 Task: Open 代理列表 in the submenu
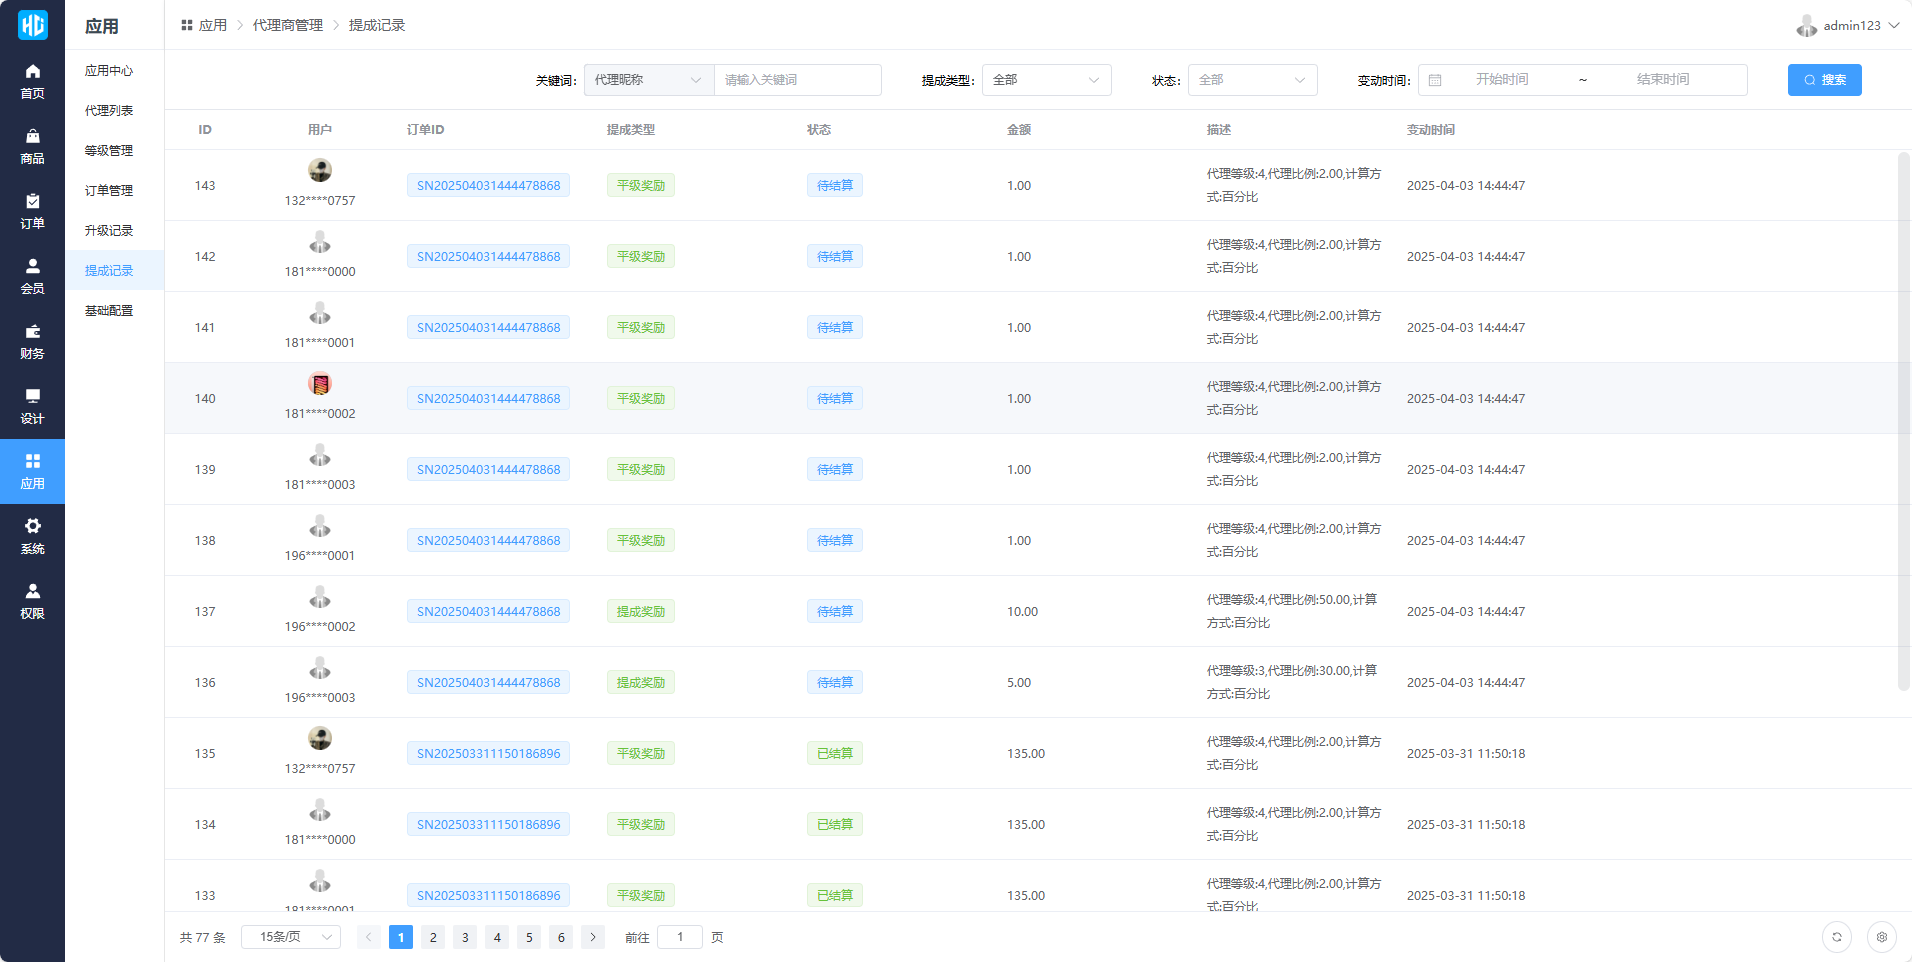click(x=109, y=111)
